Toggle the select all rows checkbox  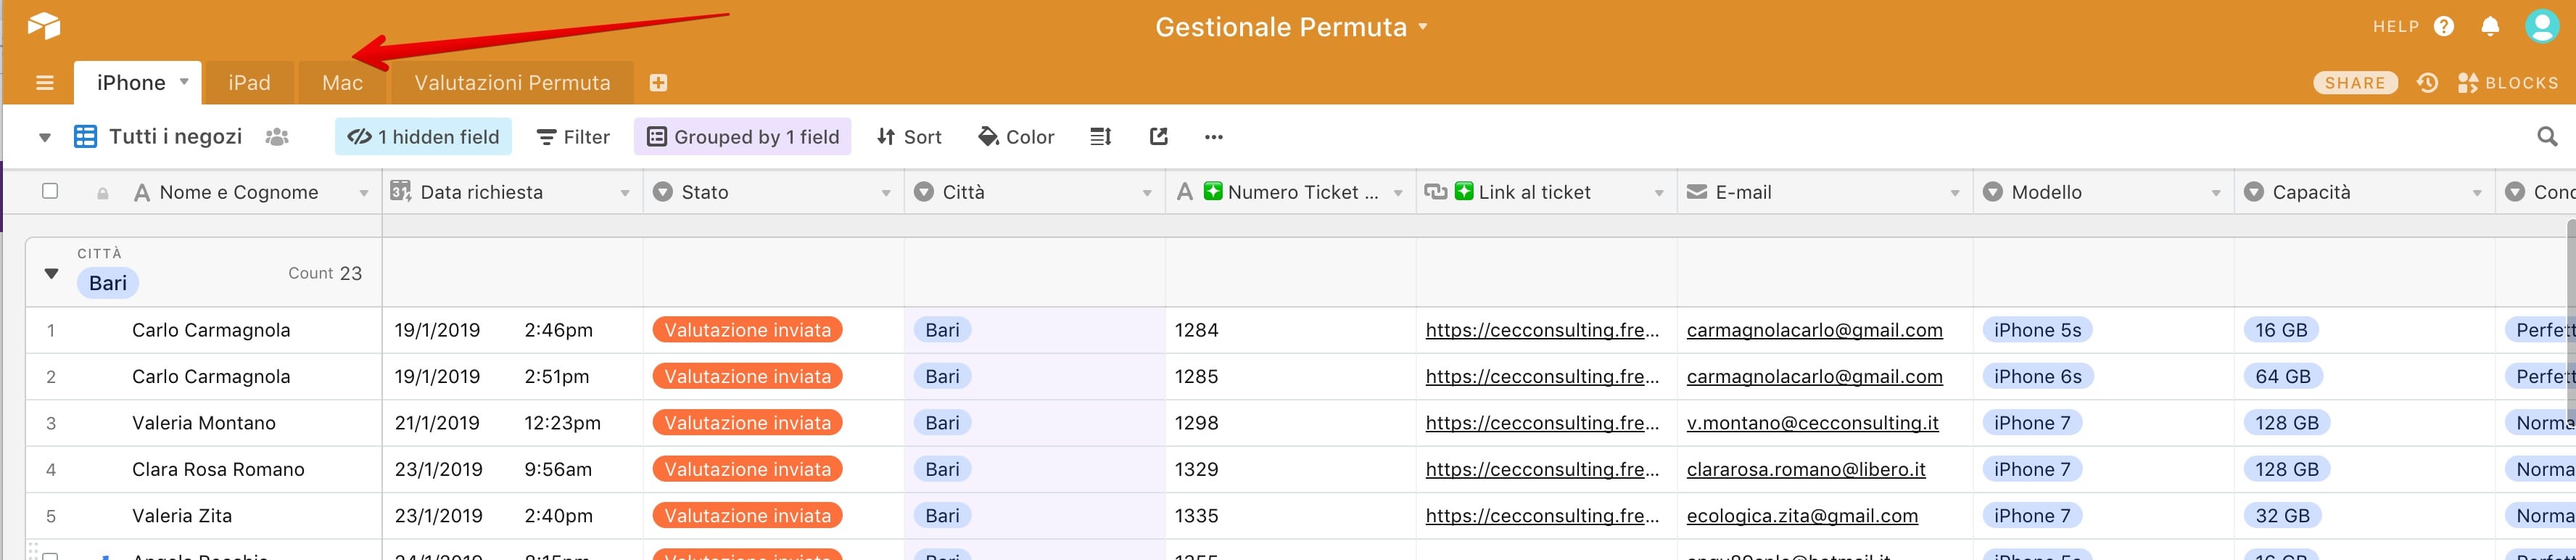coord(50,191)
